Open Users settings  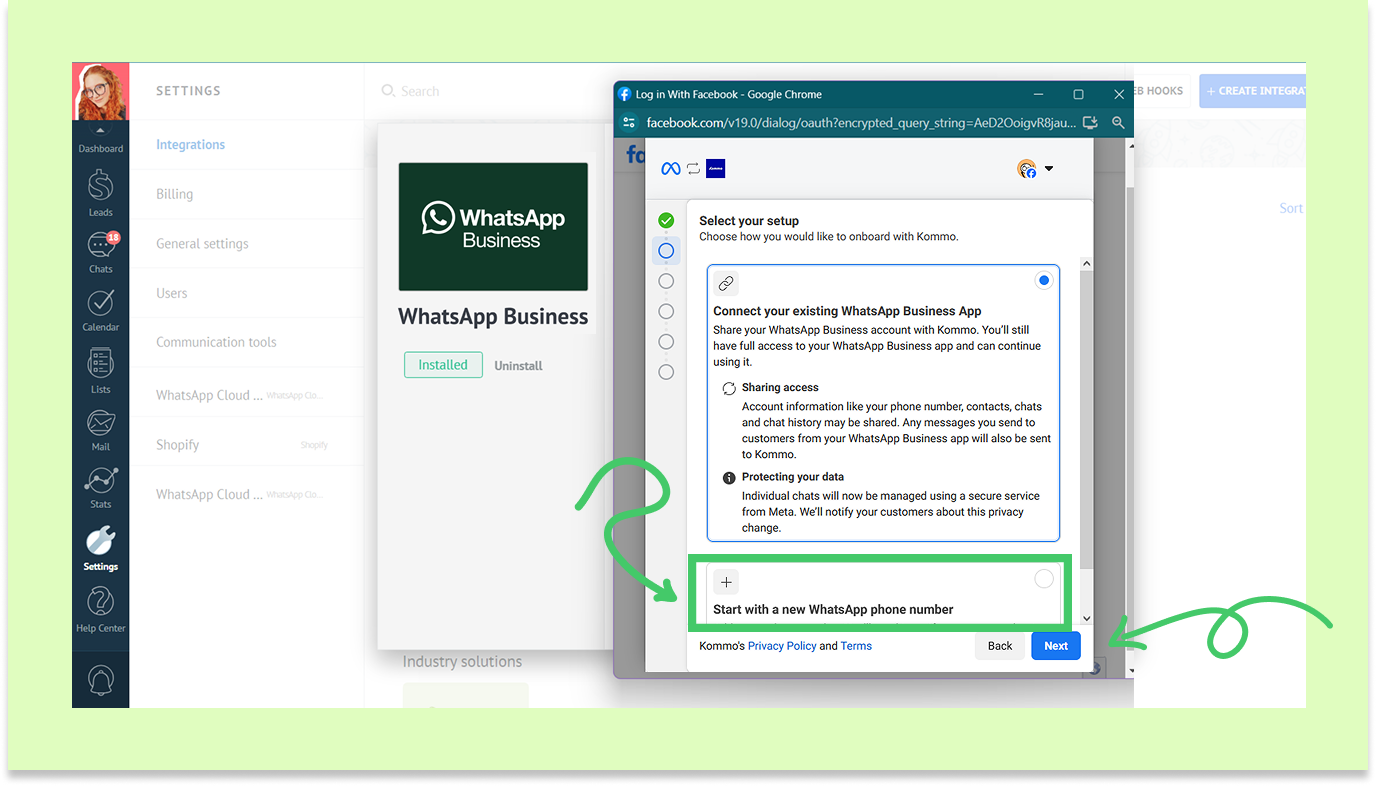pos(172,293)
